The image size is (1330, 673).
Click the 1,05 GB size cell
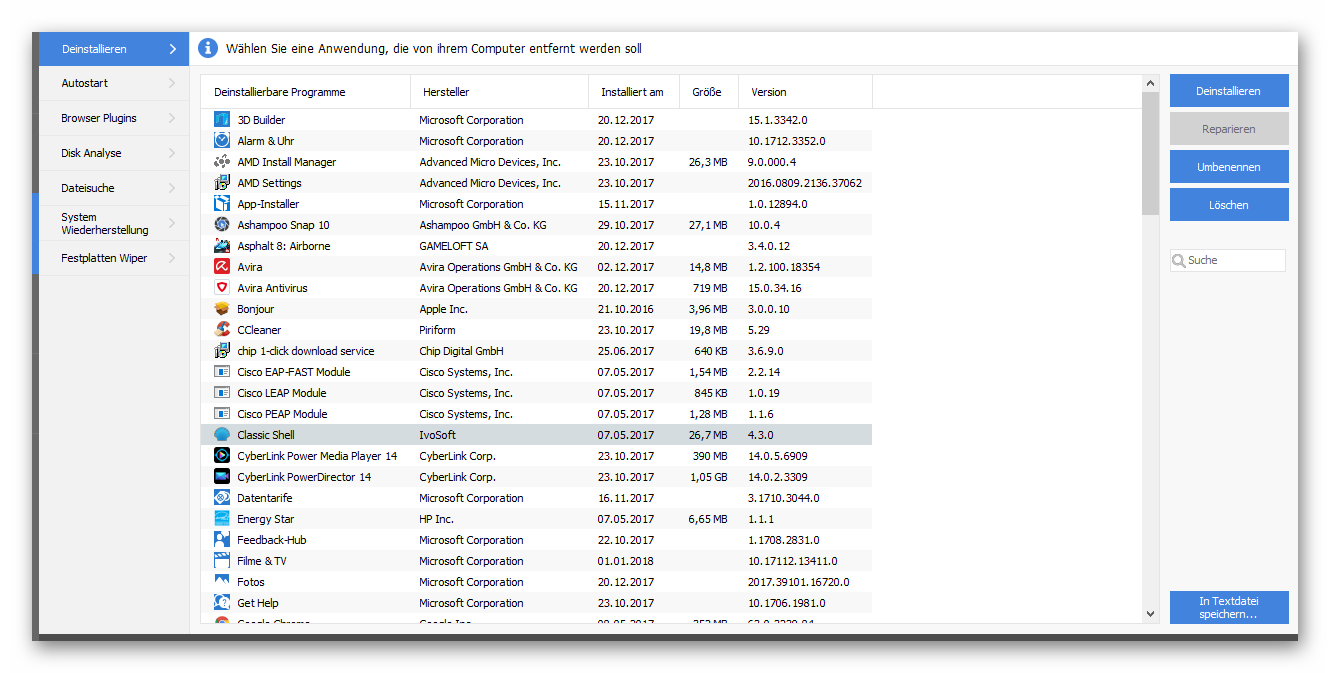(x=708, y=477)
